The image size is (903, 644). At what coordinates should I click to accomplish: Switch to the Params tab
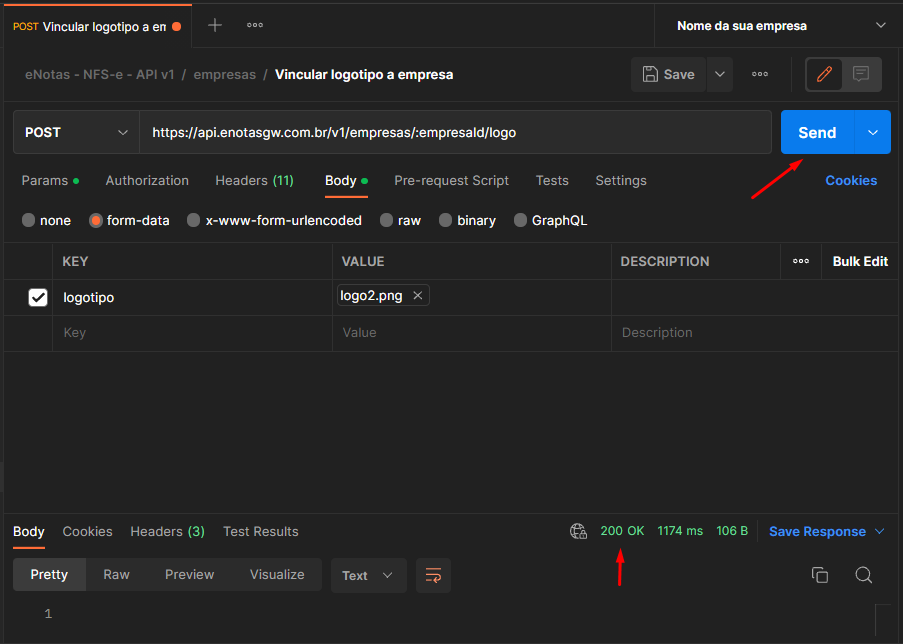(50, 181)
